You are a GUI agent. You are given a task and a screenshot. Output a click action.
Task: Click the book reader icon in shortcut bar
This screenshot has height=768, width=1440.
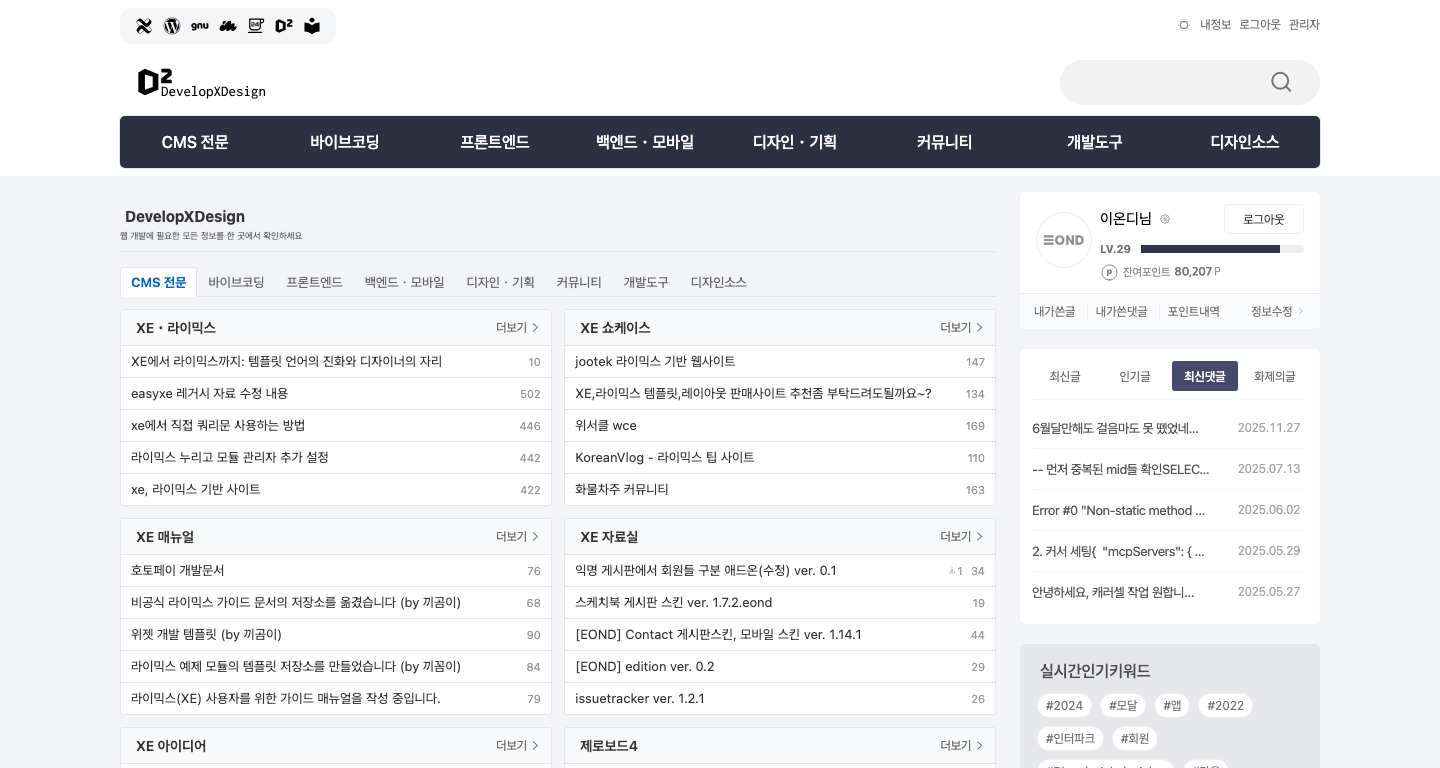pos(312,26)
